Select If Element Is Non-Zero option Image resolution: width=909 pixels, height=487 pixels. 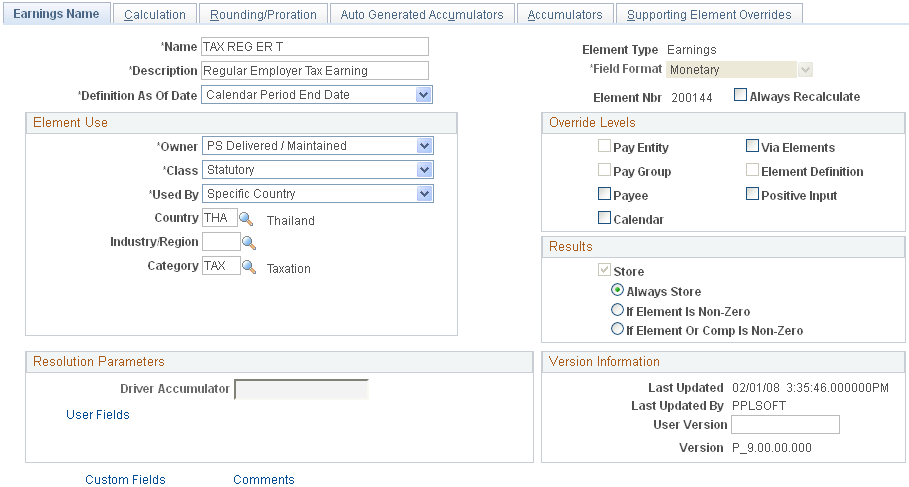(617, 310)
